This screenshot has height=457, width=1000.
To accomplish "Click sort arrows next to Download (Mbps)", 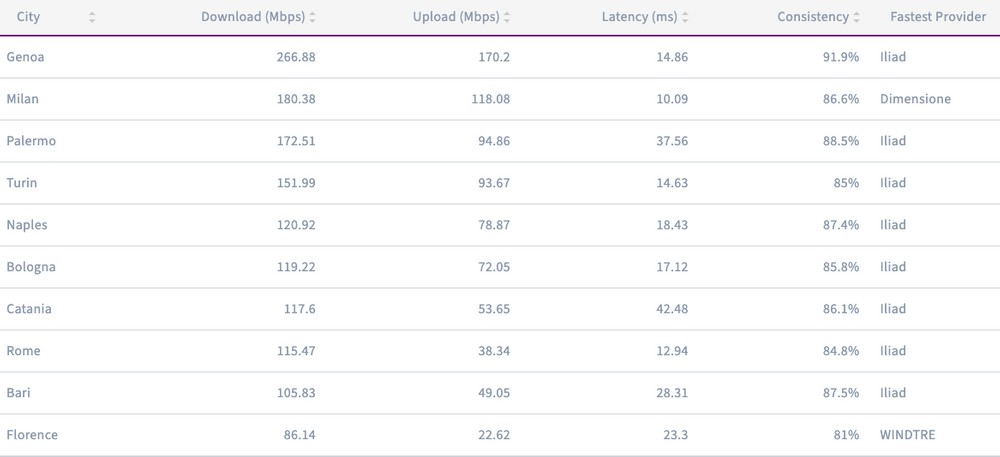I will pos(313,17).
